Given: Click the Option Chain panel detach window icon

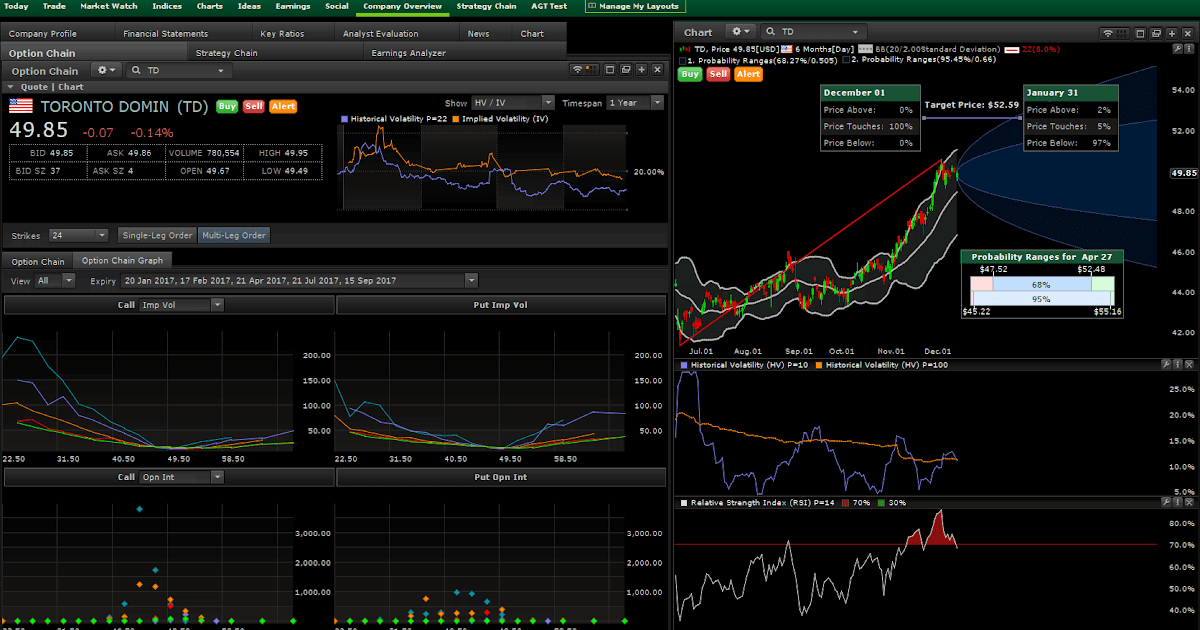Looking at the screenshot, I should pyautogui.click(x=624, y=70).
